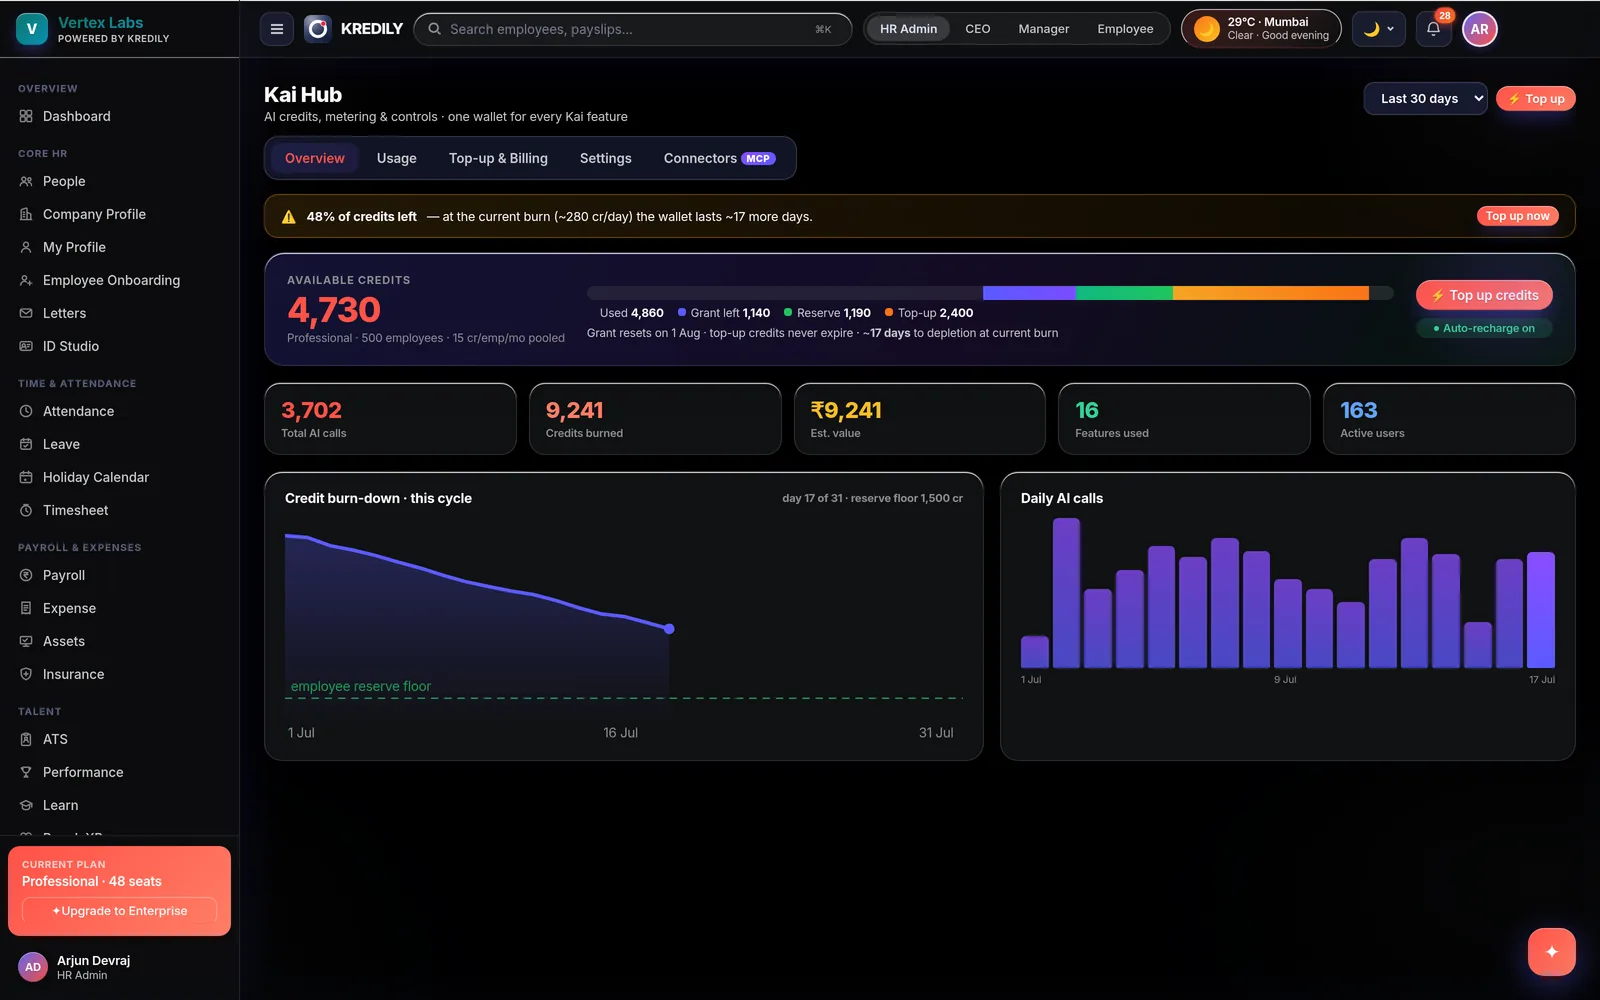Toggle the Auto-recharge on pill
This screenshot has width=1600, height=1000.
click(x=1484, y=328)
